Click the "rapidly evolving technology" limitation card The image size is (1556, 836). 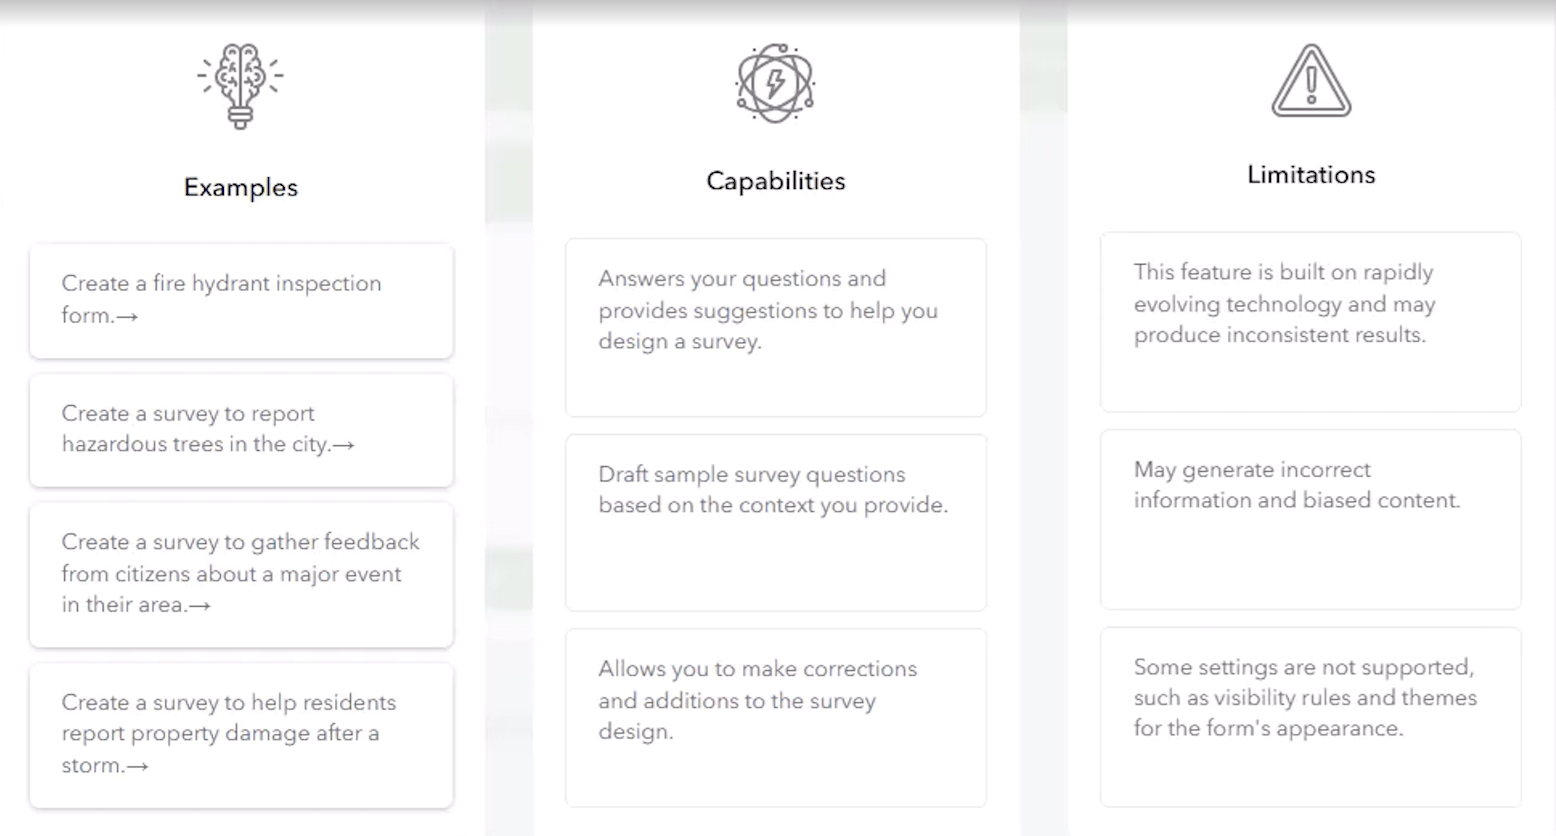pyautogui.click(x=1310, y=322)
